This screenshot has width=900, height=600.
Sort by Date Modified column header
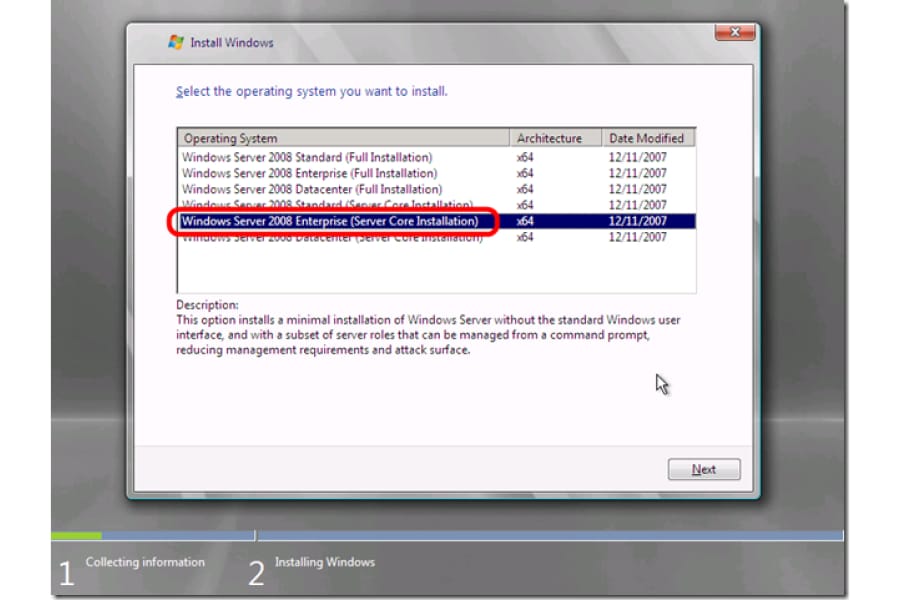(648, 138)
